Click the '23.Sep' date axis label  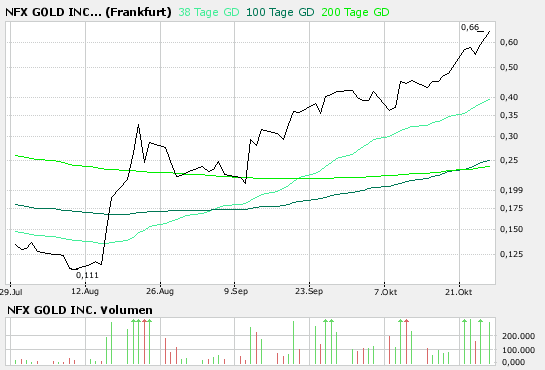309,291
